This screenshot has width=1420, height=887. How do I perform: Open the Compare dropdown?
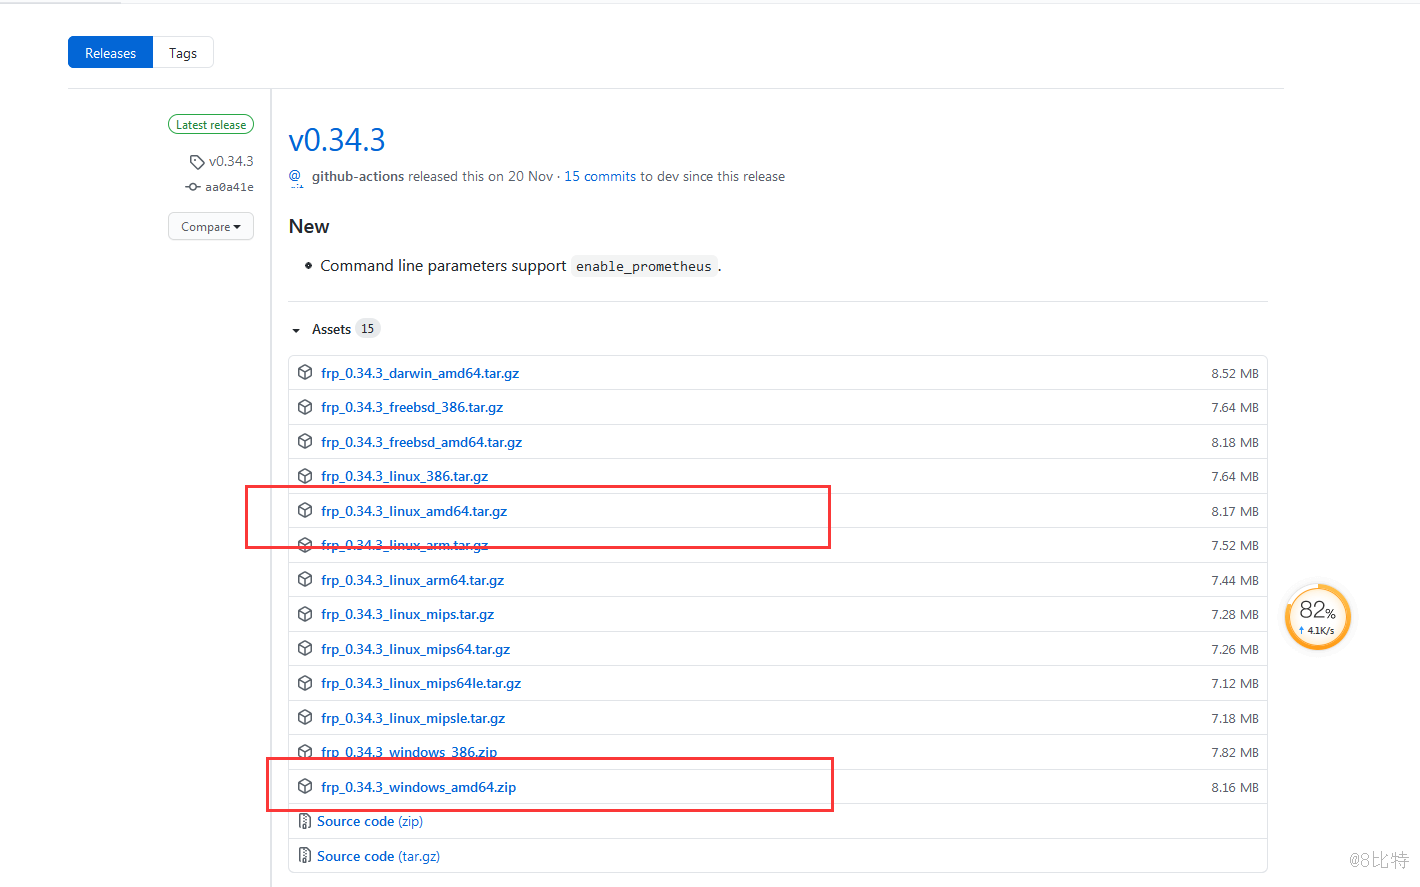(x=210, y=227)
